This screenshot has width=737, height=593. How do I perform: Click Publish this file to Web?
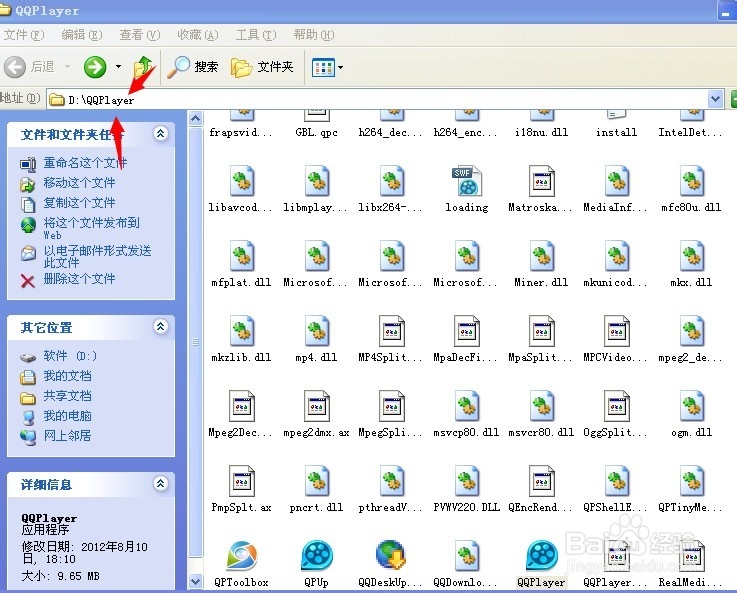point(80,227)
